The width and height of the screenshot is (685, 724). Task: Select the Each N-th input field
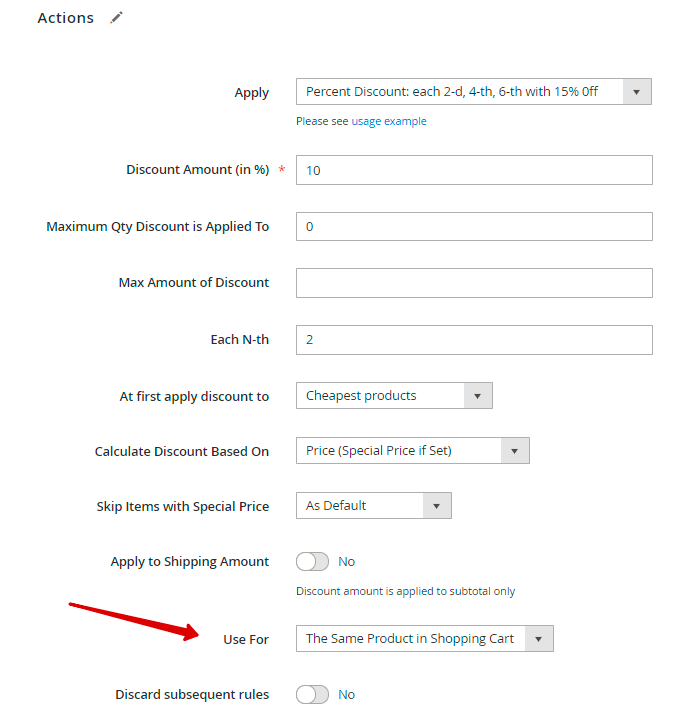pos(474,340)
